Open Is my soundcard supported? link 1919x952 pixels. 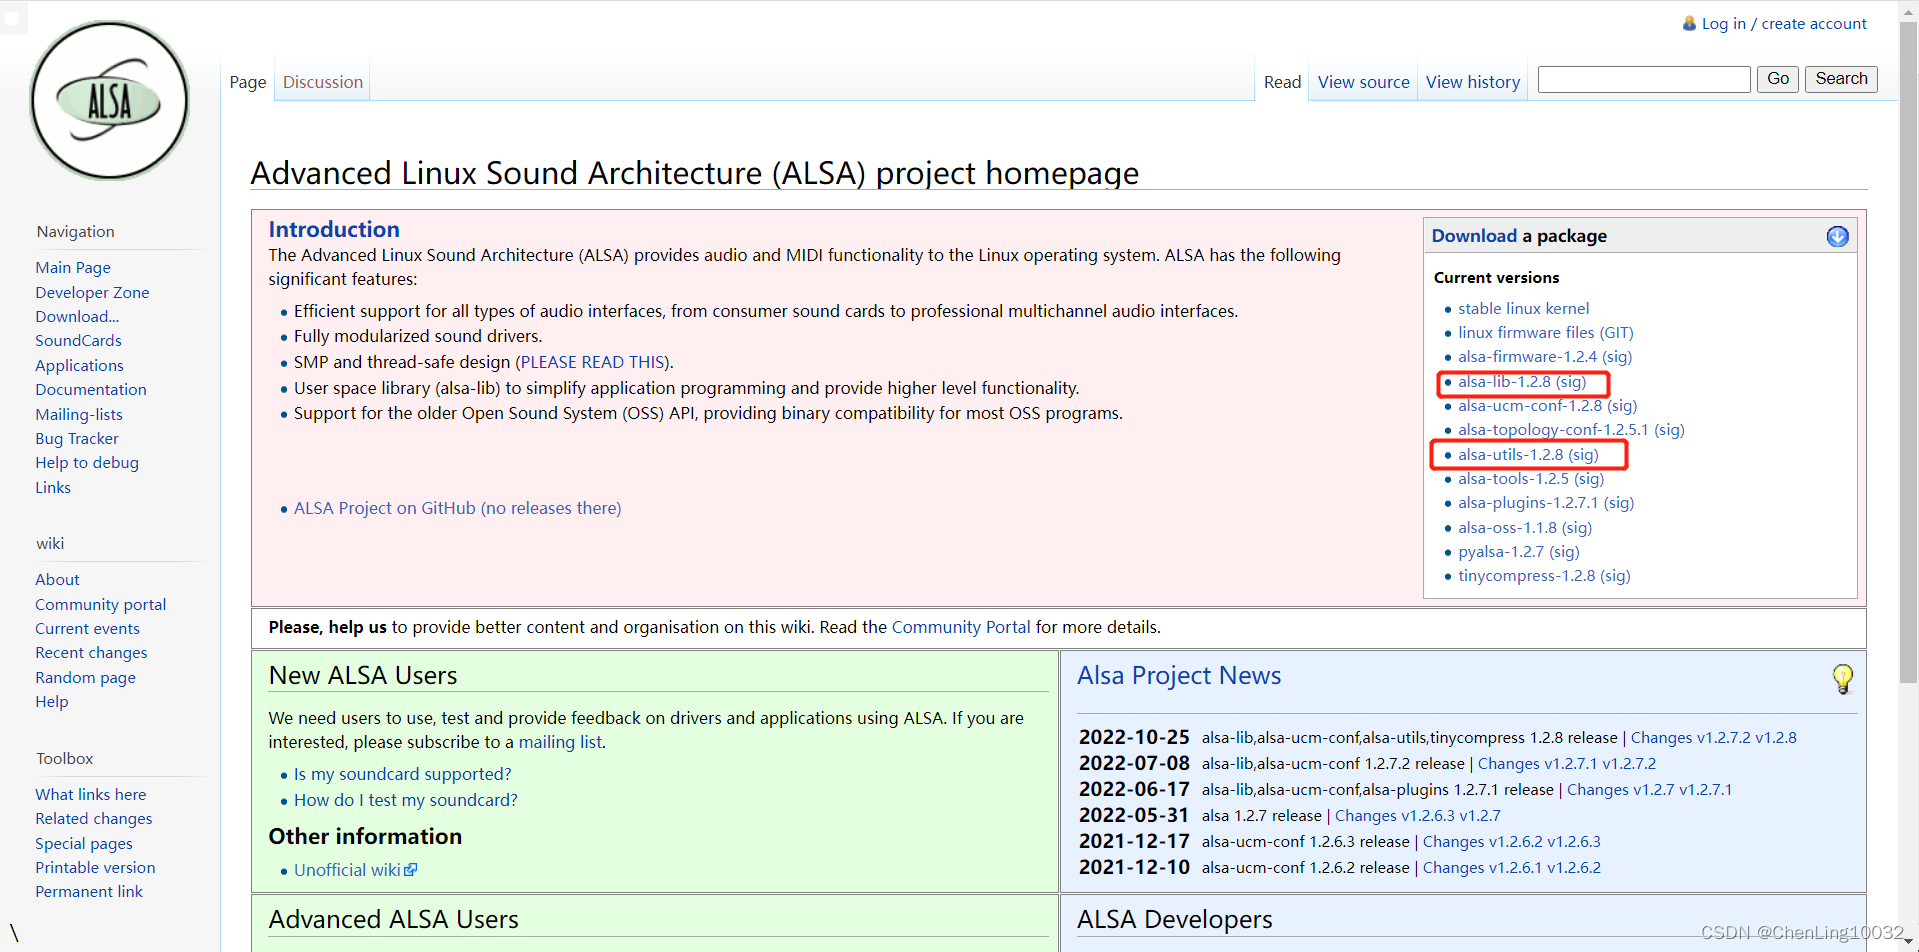pos(402,774)
